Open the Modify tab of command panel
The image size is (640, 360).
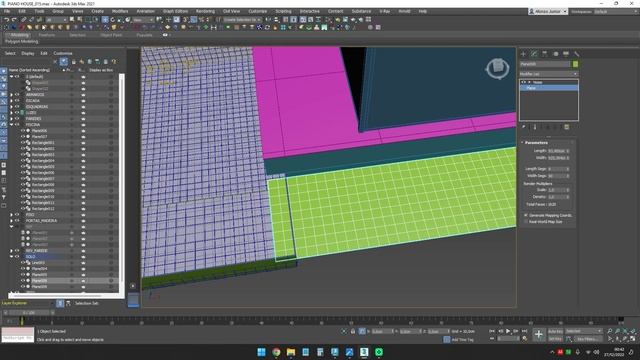point(534,54)
